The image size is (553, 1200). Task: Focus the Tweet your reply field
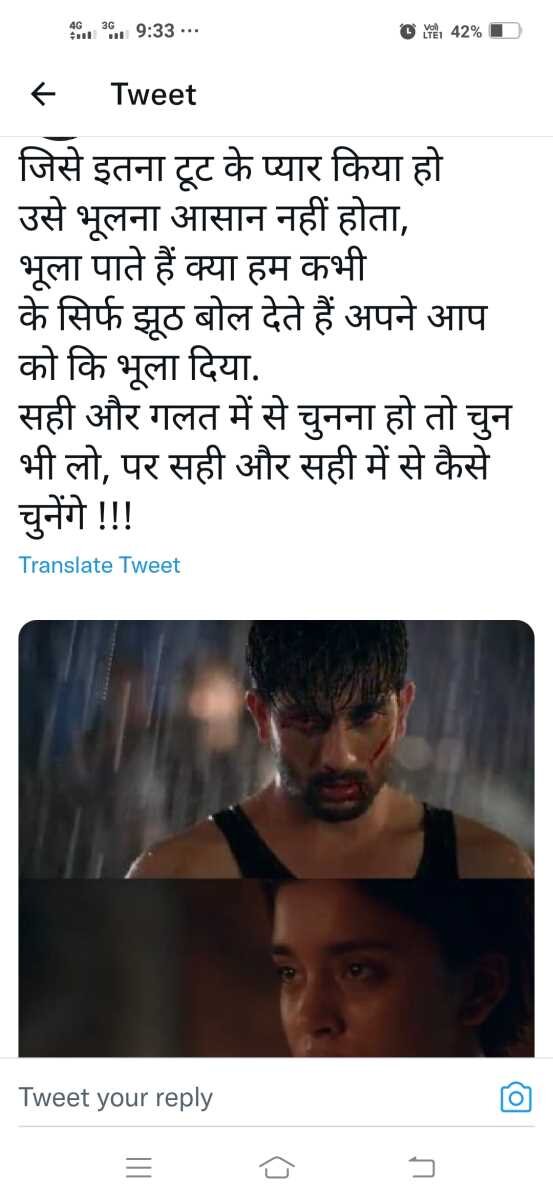[x=252, y=1097]
